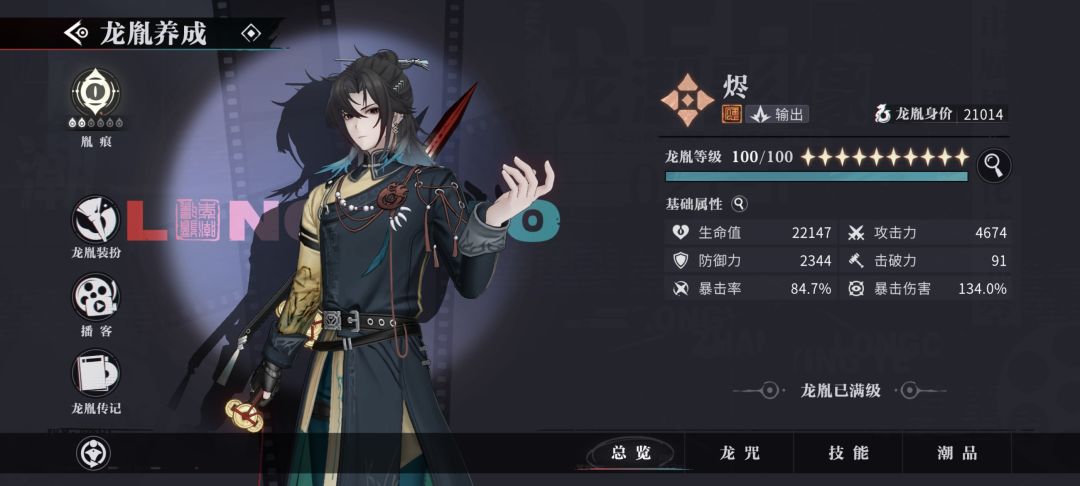
Task: Switch to the 总览 tab
Action: [x=631, y=453]
